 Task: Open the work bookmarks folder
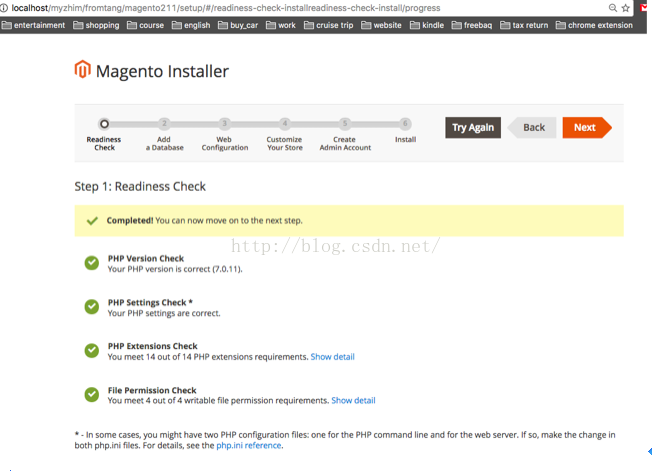281,25
